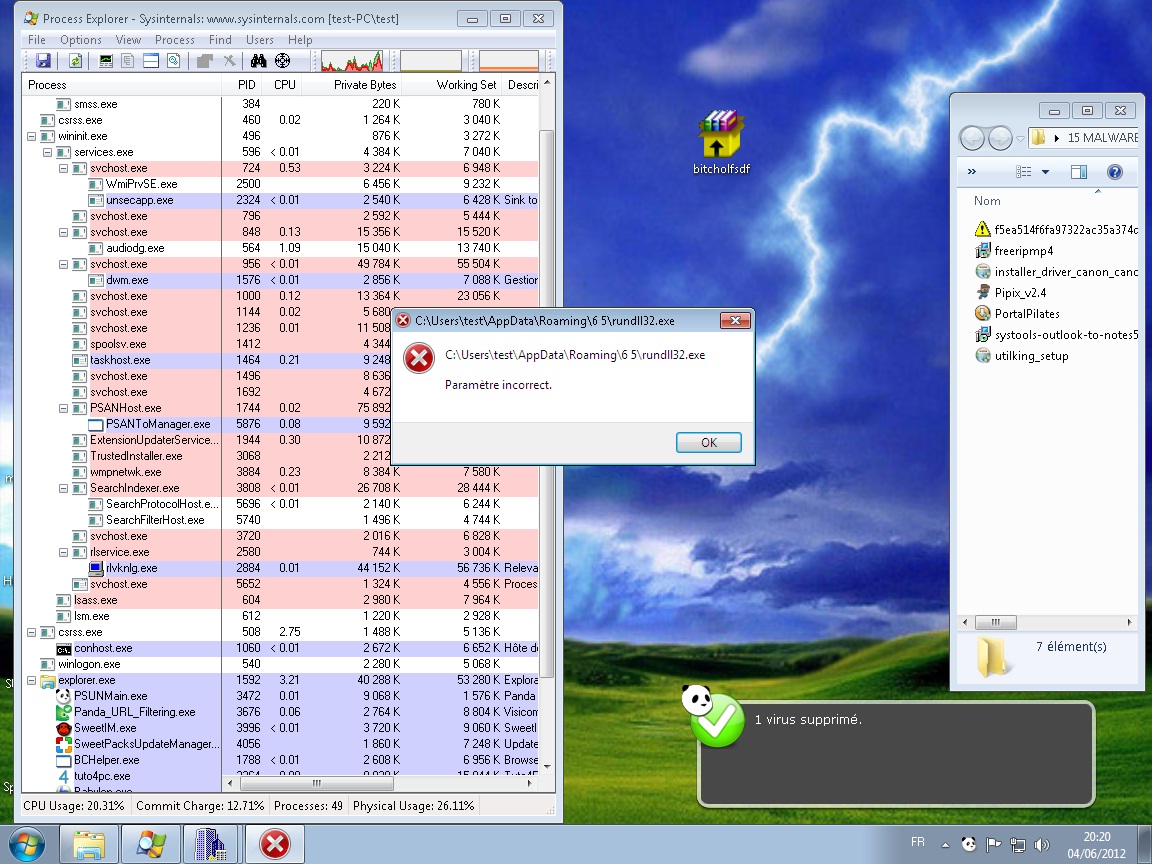Click the DLL/handle view toolbar icon
The image size is (1152, 864).
pos(173,61)
